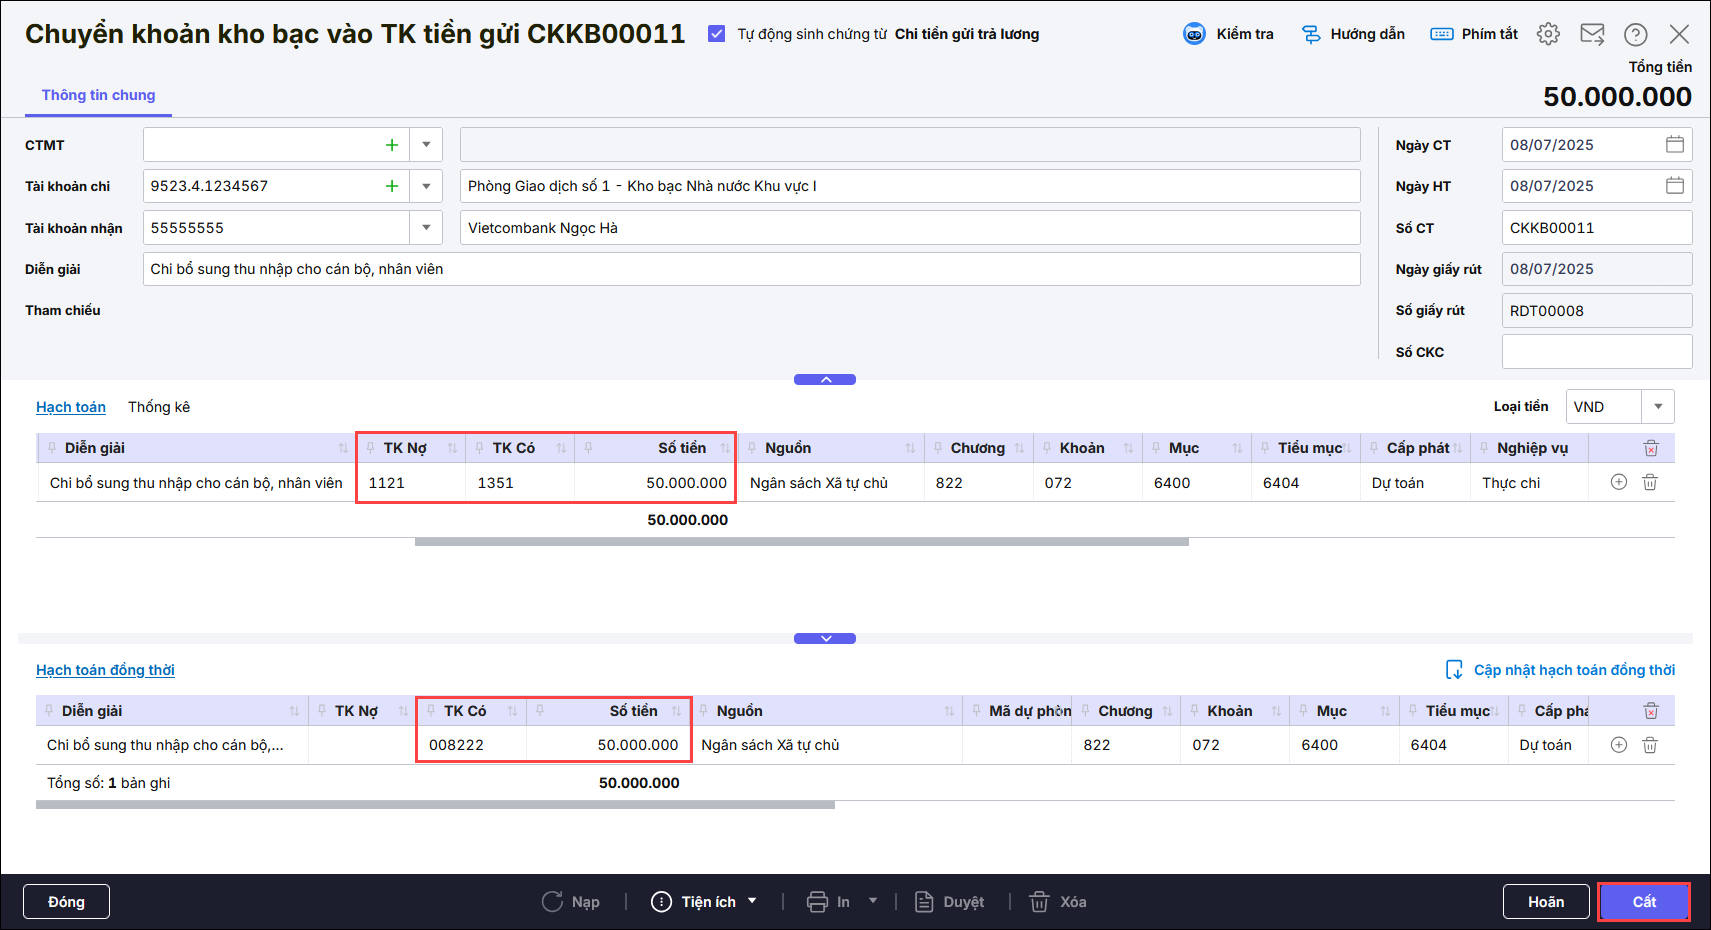Switch to the Thống kê tab
Viewport: 1711px width, 930px height.
[159, 407]
